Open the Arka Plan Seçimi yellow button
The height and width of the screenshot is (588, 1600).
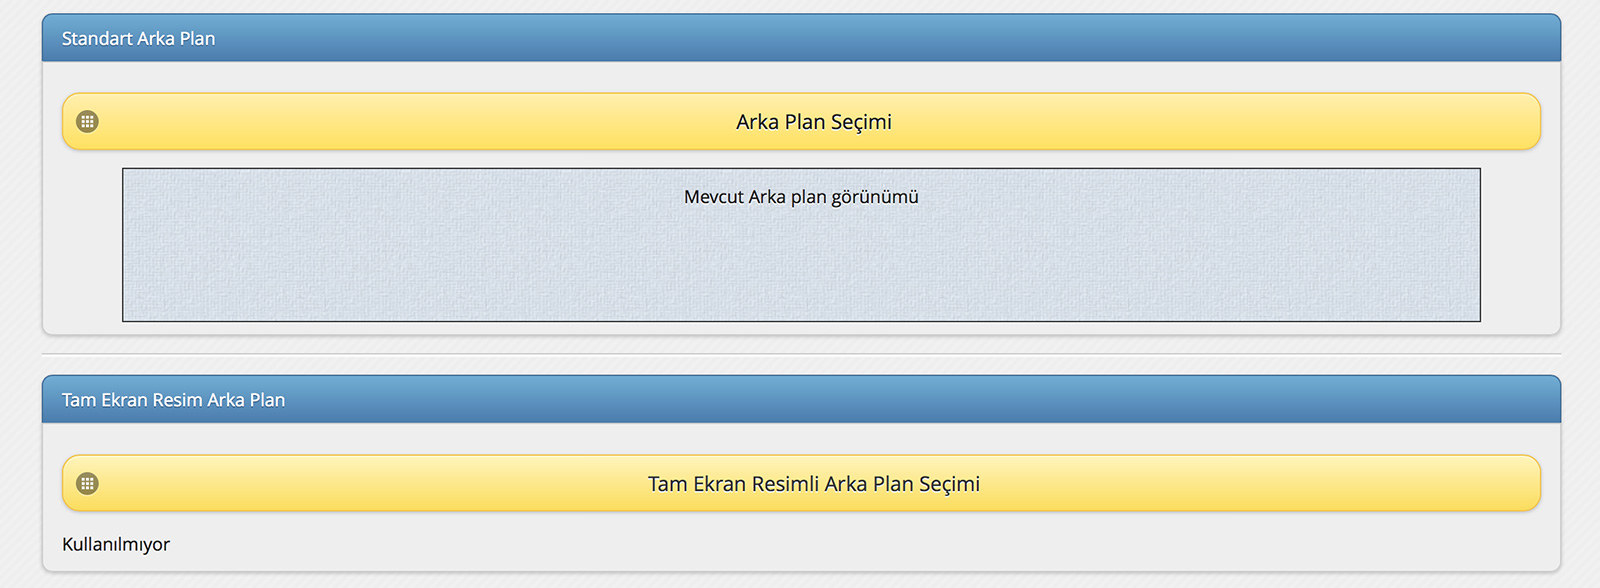point(801,122)
